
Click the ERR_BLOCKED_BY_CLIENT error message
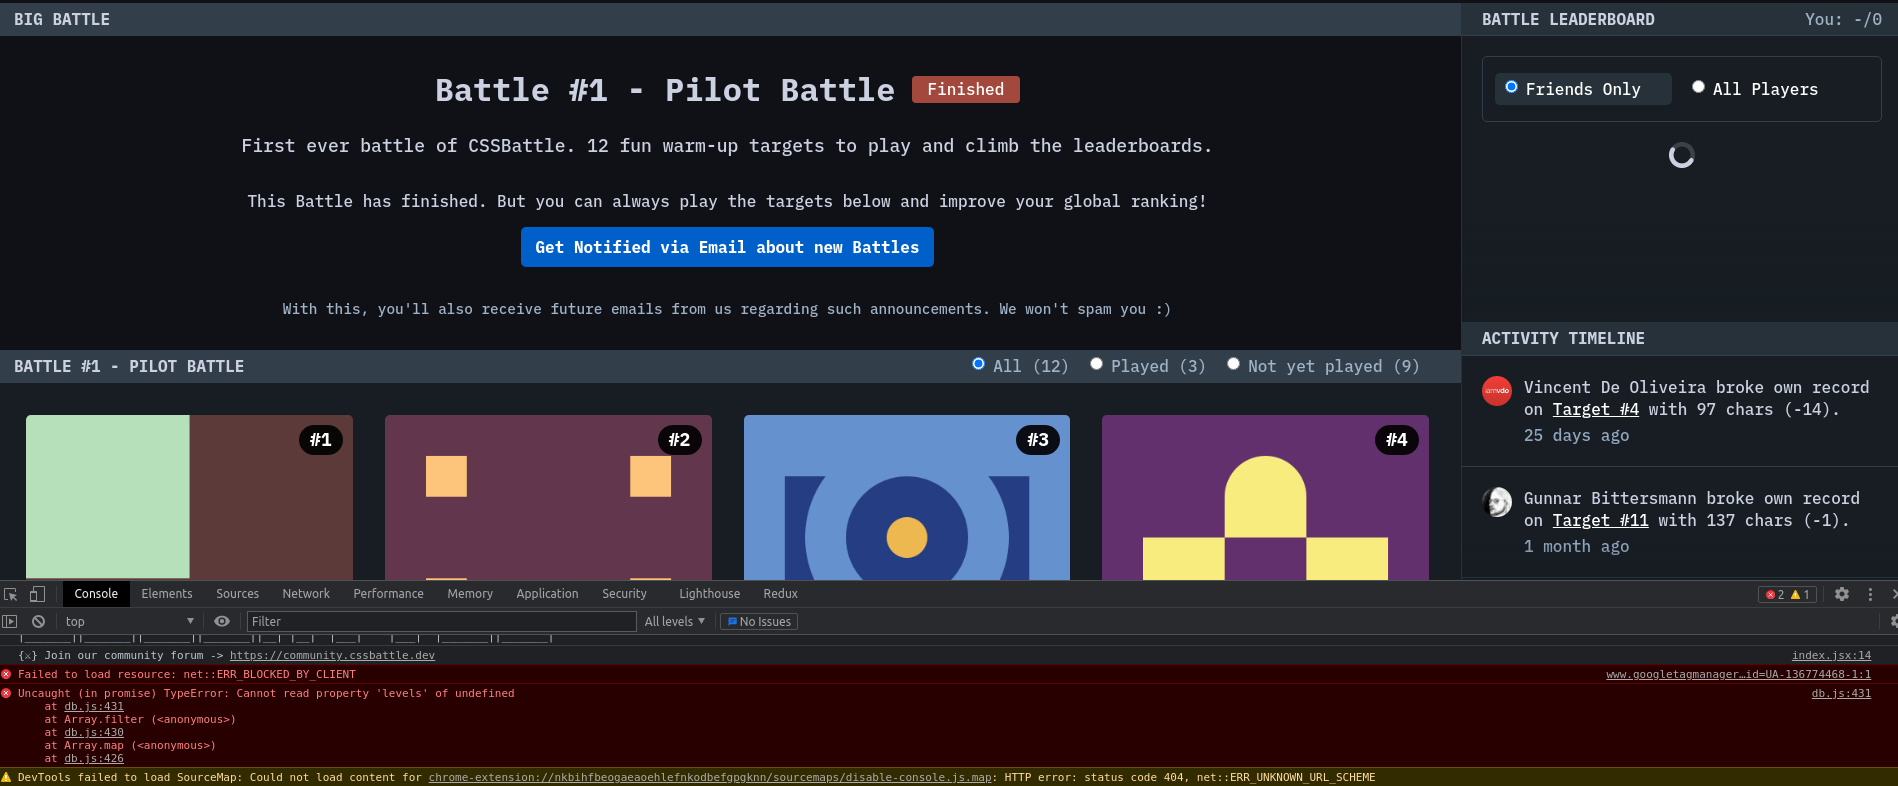pos(187,675)
